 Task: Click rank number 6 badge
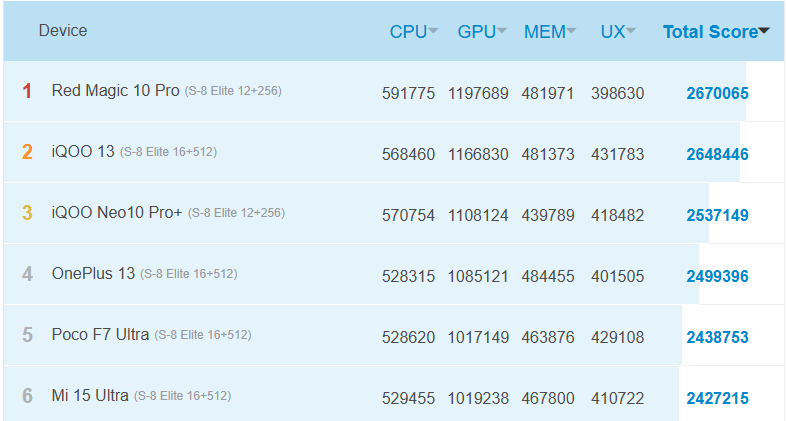pos(27,396)
